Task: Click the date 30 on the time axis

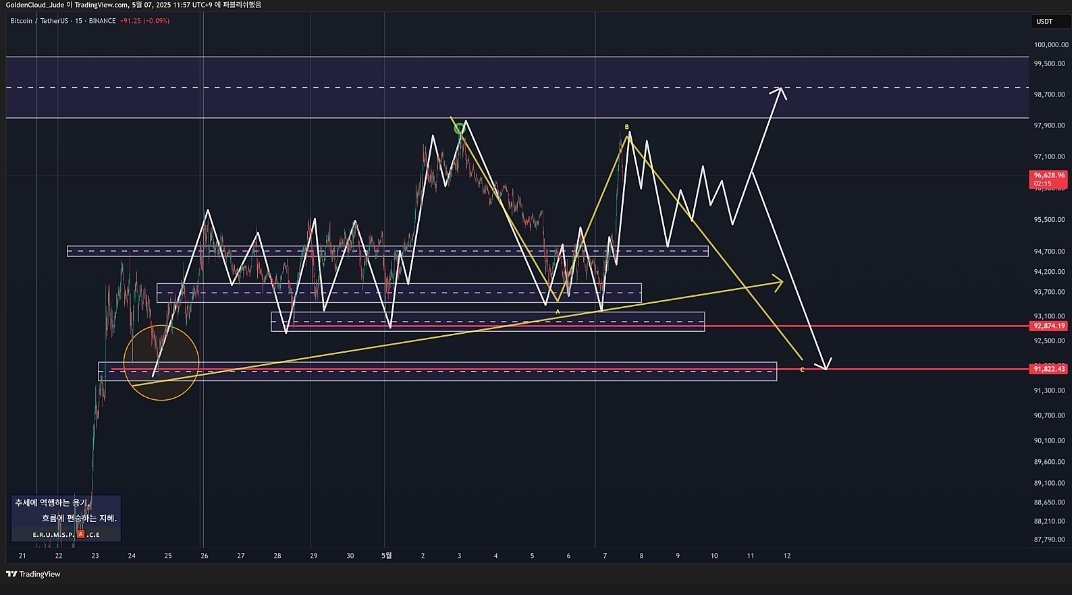Action: point(350,556)
